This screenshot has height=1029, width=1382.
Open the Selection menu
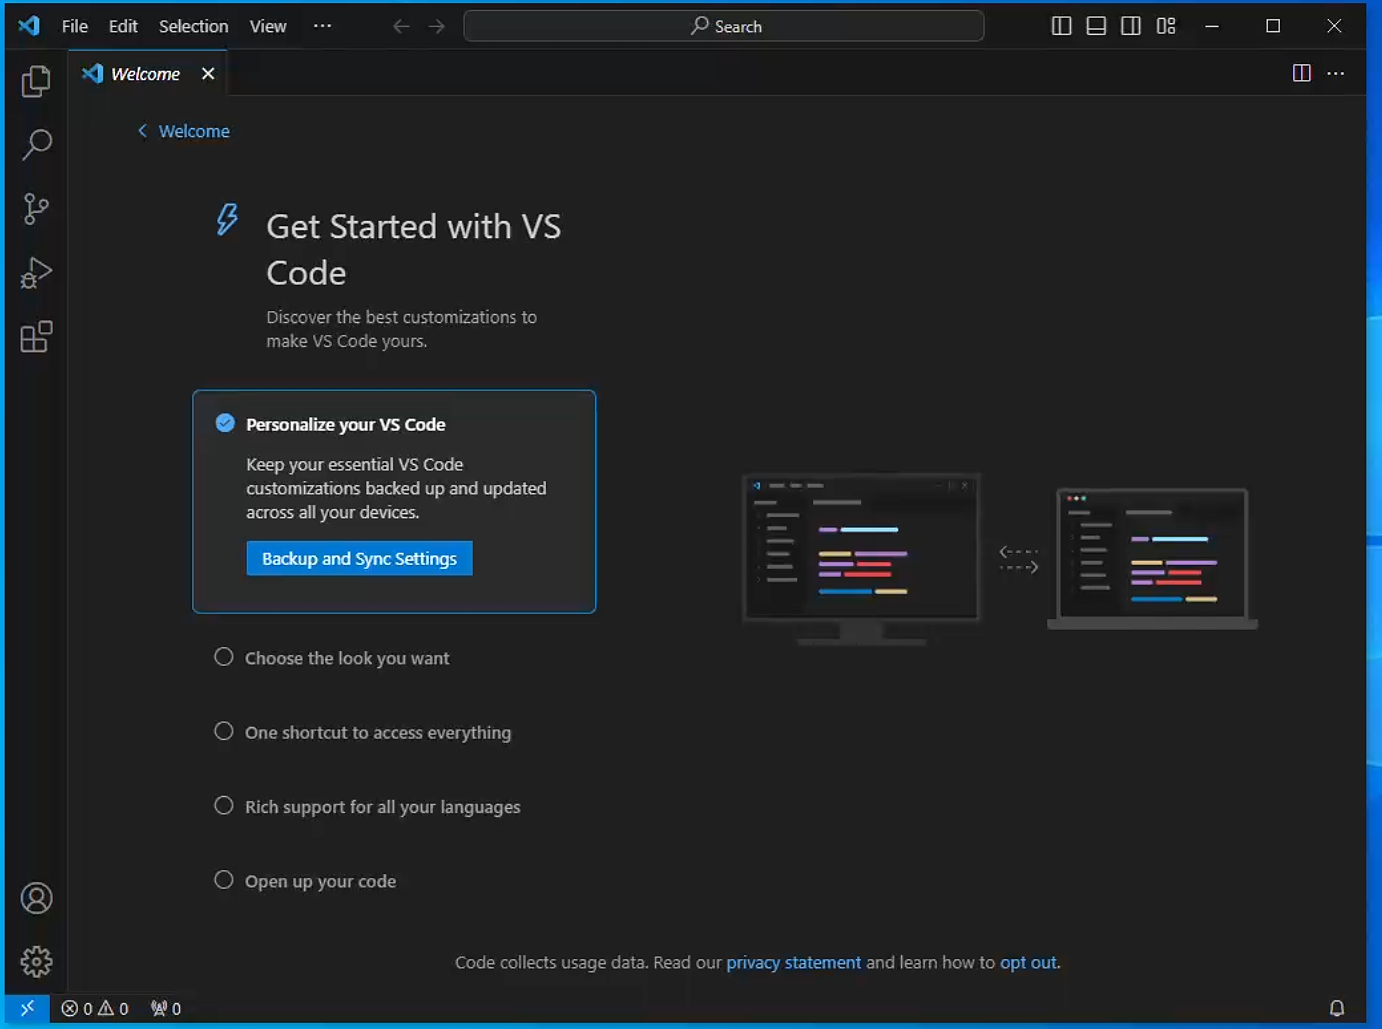193,26
